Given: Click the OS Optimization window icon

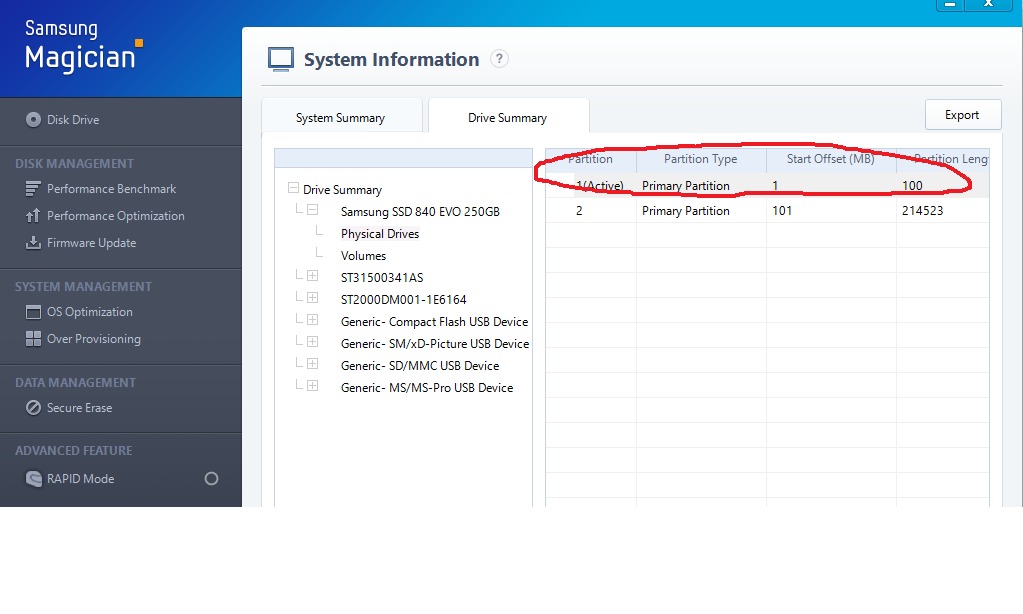Looking at the screenshot, I should click(33, 312).
